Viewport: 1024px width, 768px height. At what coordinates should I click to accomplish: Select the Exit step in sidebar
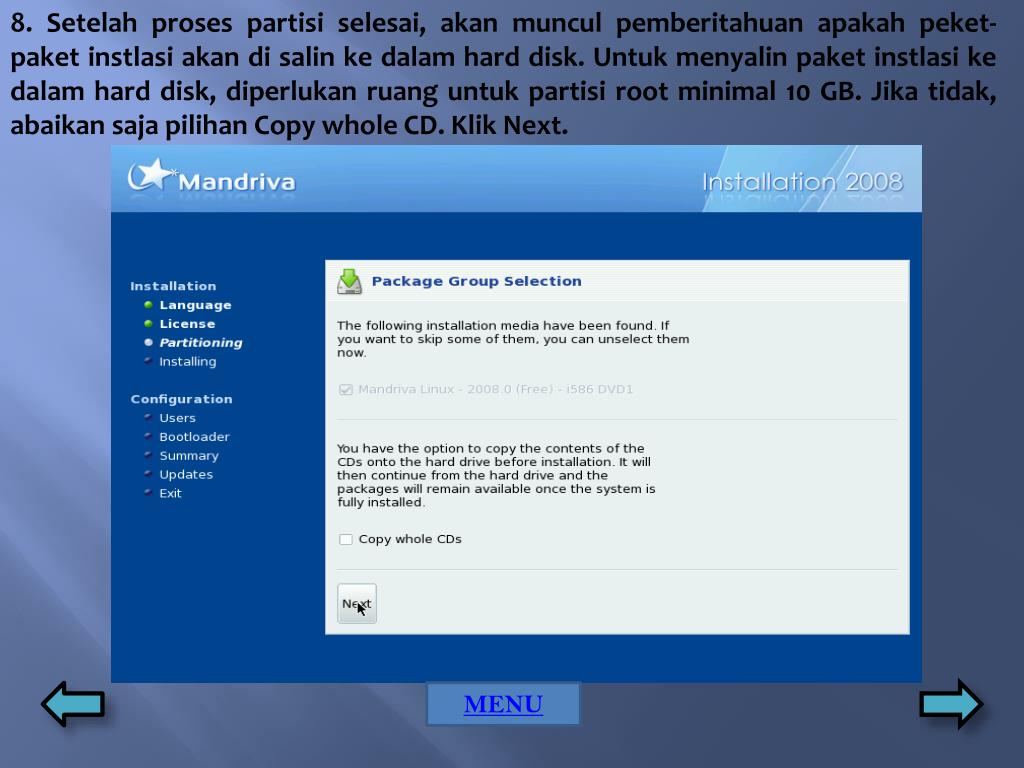coord(170,494)
